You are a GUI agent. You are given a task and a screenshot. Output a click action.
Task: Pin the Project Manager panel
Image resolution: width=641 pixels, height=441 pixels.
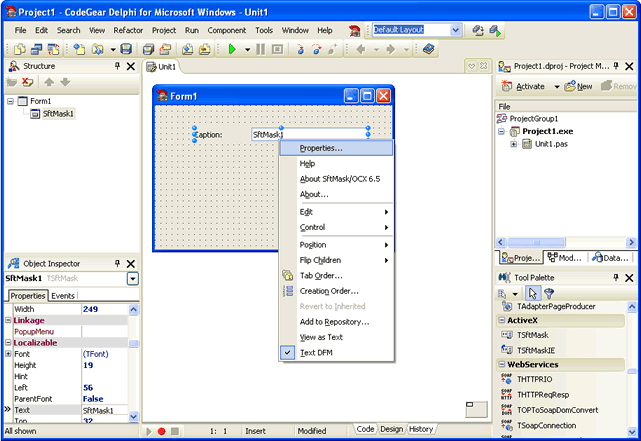616,66
